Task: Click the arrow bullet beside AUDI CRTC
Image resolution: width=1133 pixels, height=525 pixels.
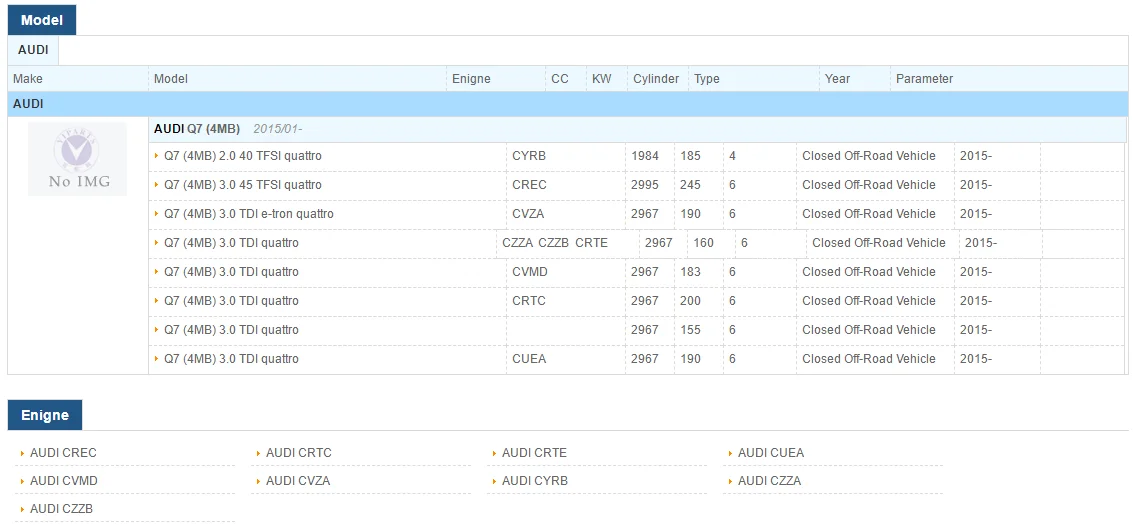Action: click(259, 454)
